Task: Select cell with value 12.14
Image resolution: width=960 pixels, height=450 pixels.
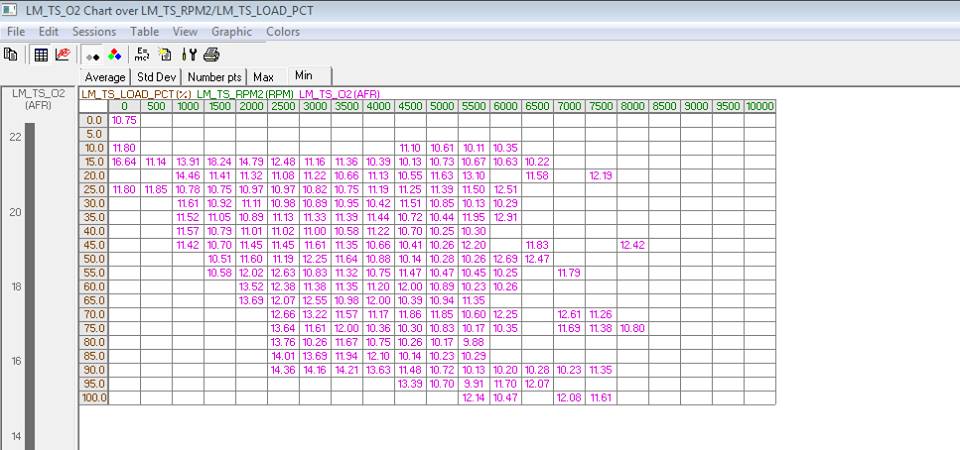Action: (474, 398)
